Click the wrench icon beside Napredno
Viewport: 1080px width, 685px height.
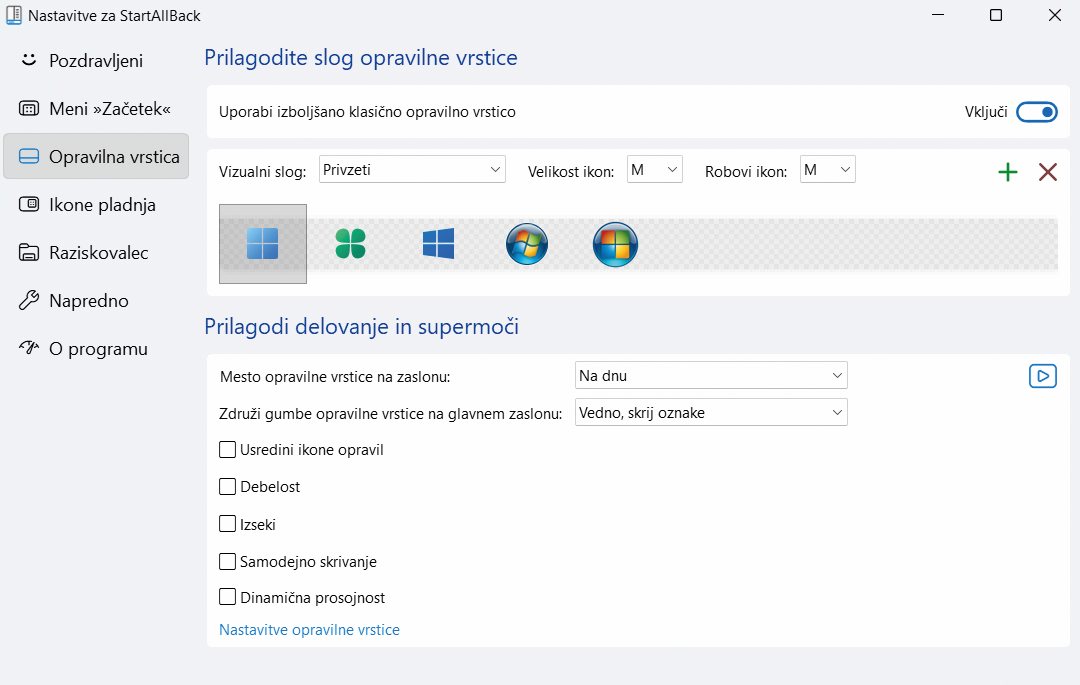click(x=29, y=300)
